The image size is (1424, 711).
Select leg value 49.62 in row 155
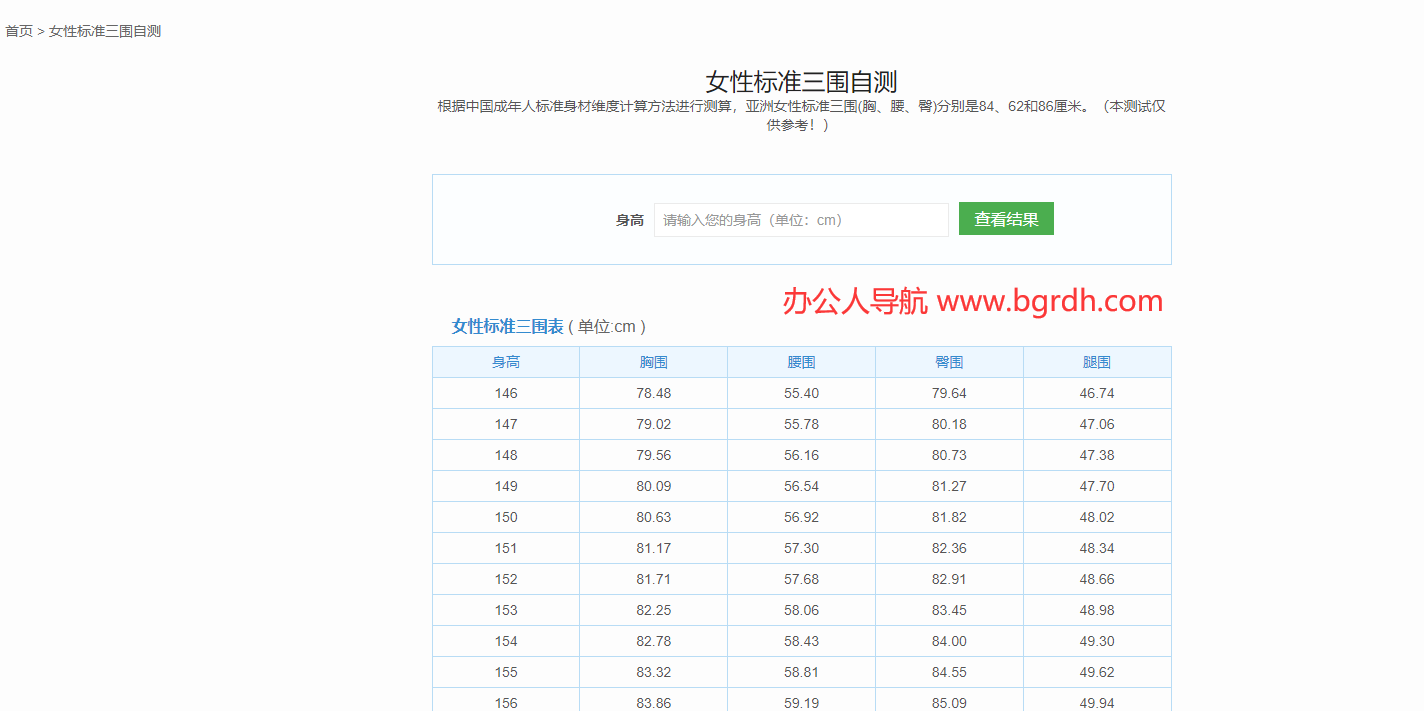coord(1096,672)
